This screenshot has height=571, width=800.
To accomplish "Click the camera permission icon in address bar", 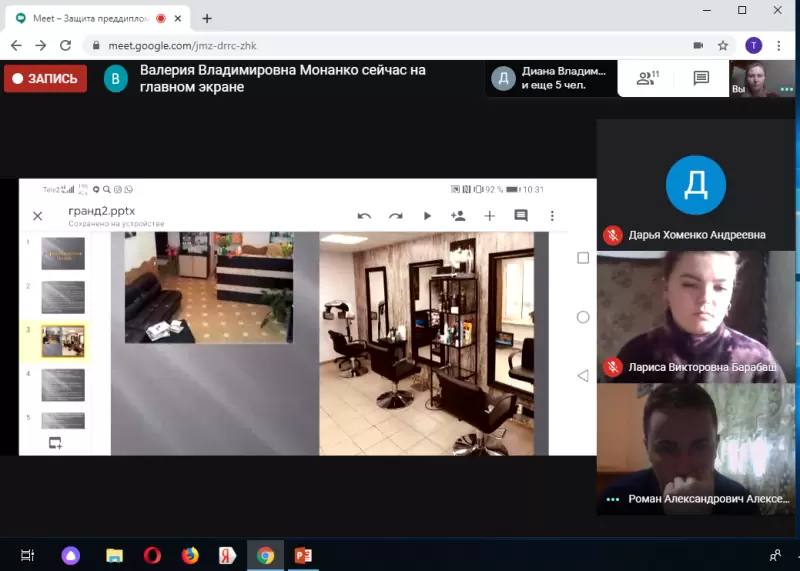I will tap(698, 45).
